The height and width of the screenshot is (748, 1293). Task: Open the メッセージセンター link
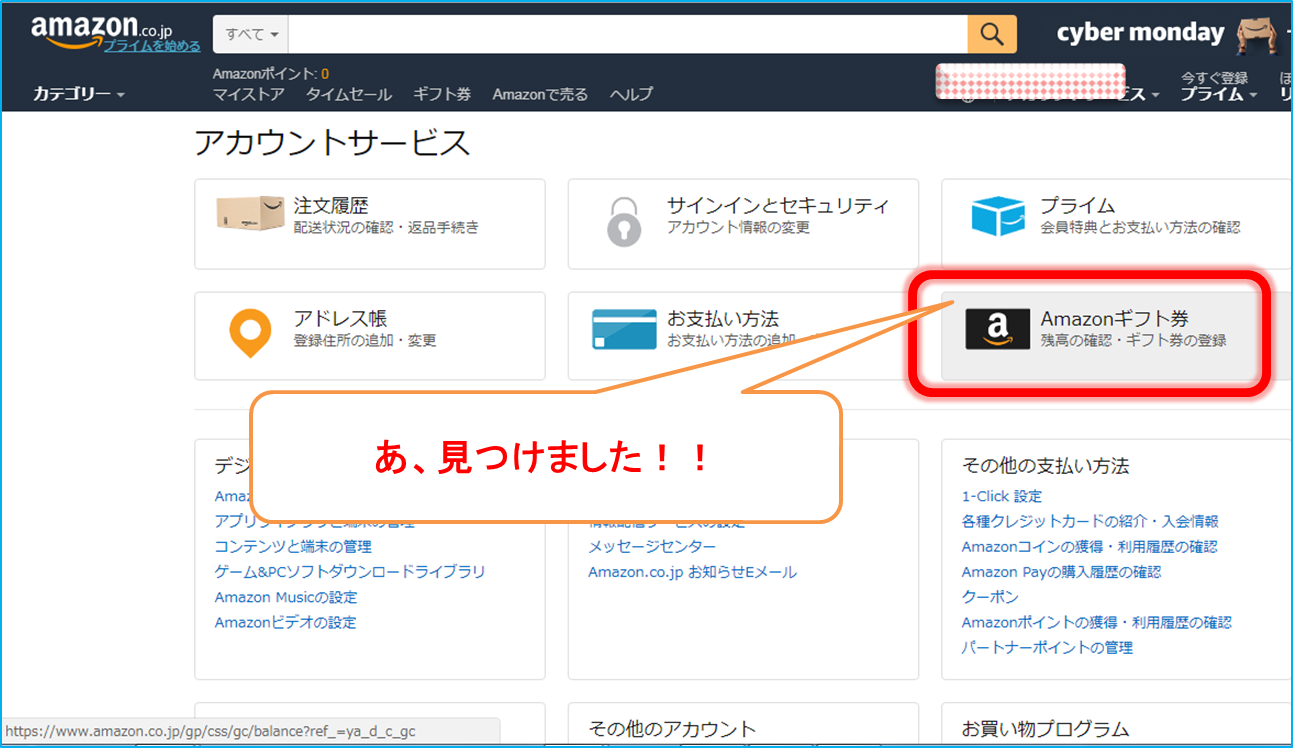(652, 547)
